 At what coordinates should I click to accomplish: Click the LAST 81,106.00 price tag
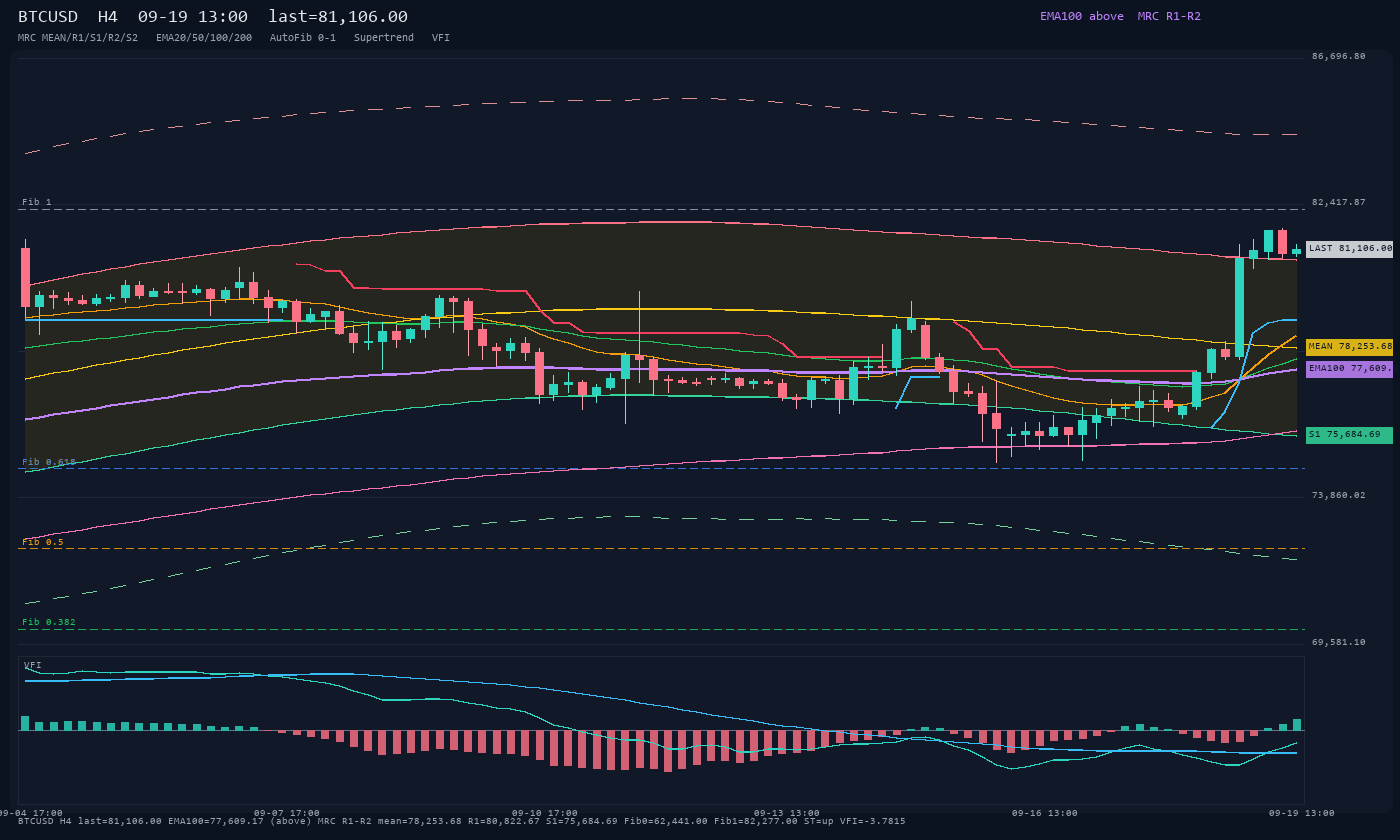(x=1349, y=248)
